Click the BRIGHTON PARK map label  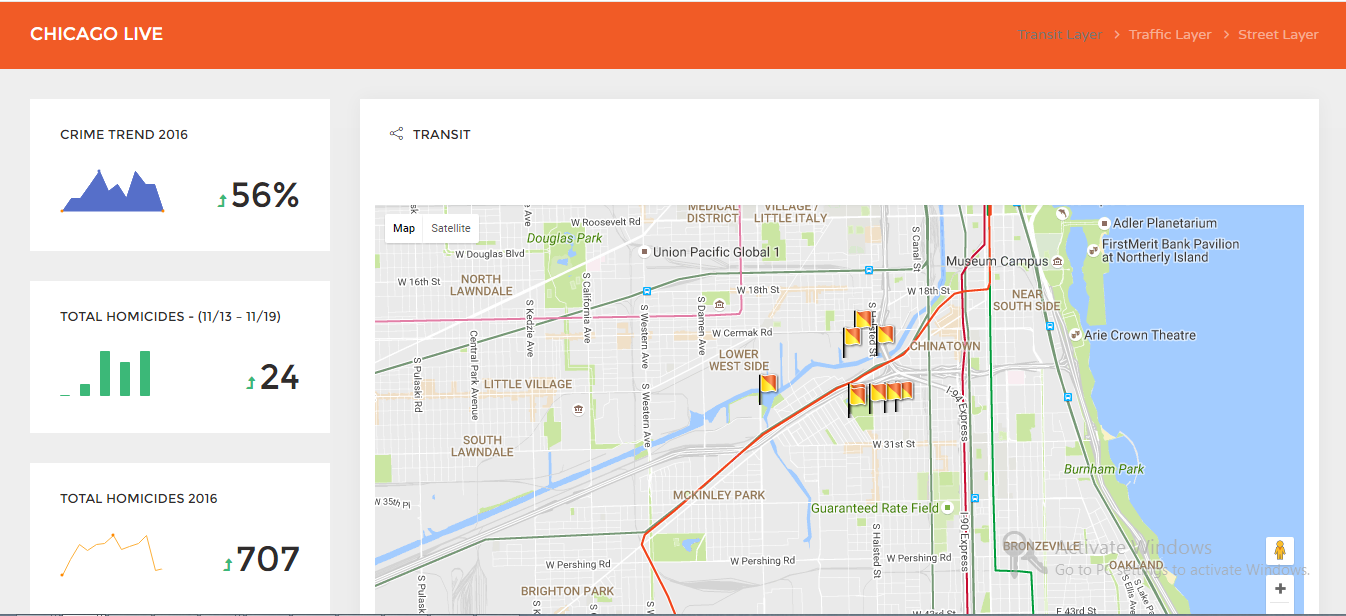[568, 591]
